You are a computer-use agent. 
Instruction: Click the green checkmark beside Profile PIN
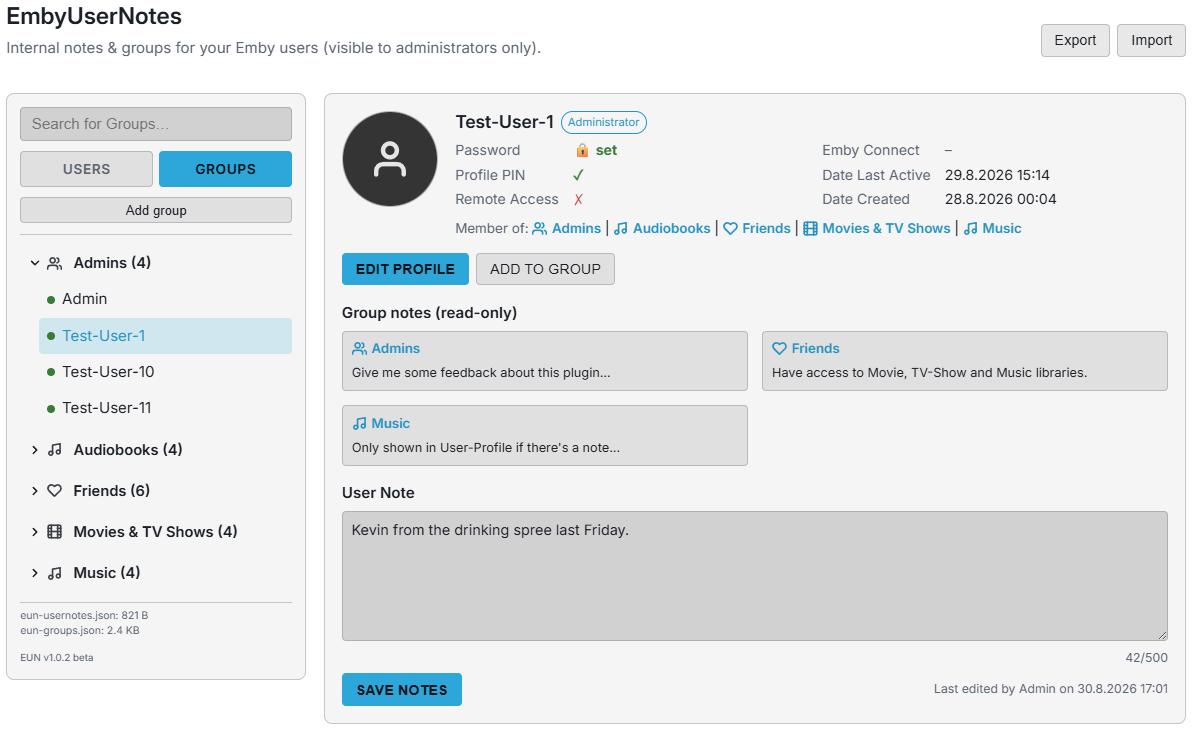coord(579,175)
